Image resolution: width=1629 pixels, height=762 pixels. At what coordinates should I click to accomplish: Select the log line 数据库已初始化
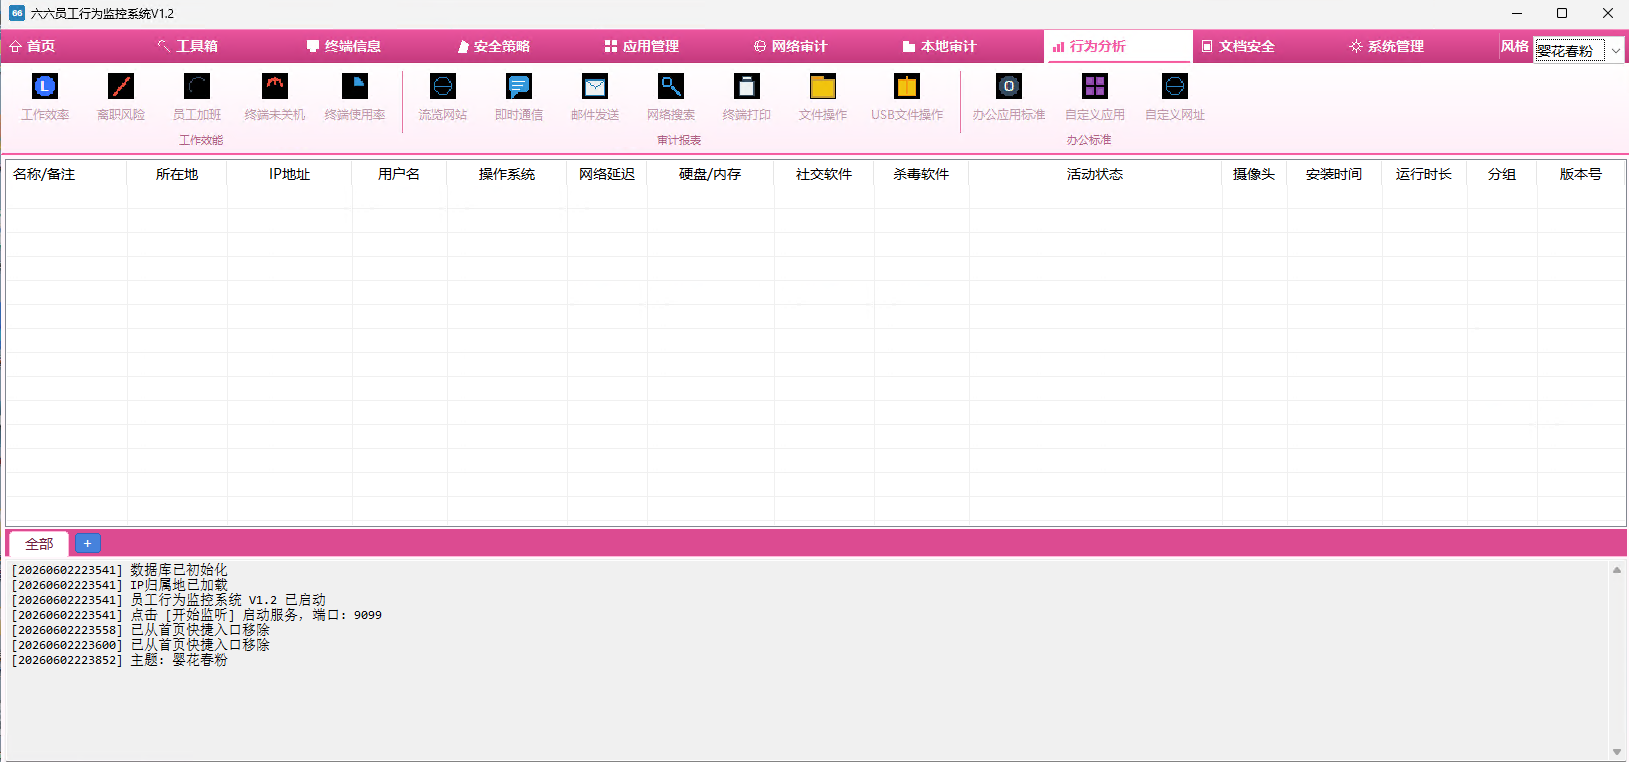point(119,570)
